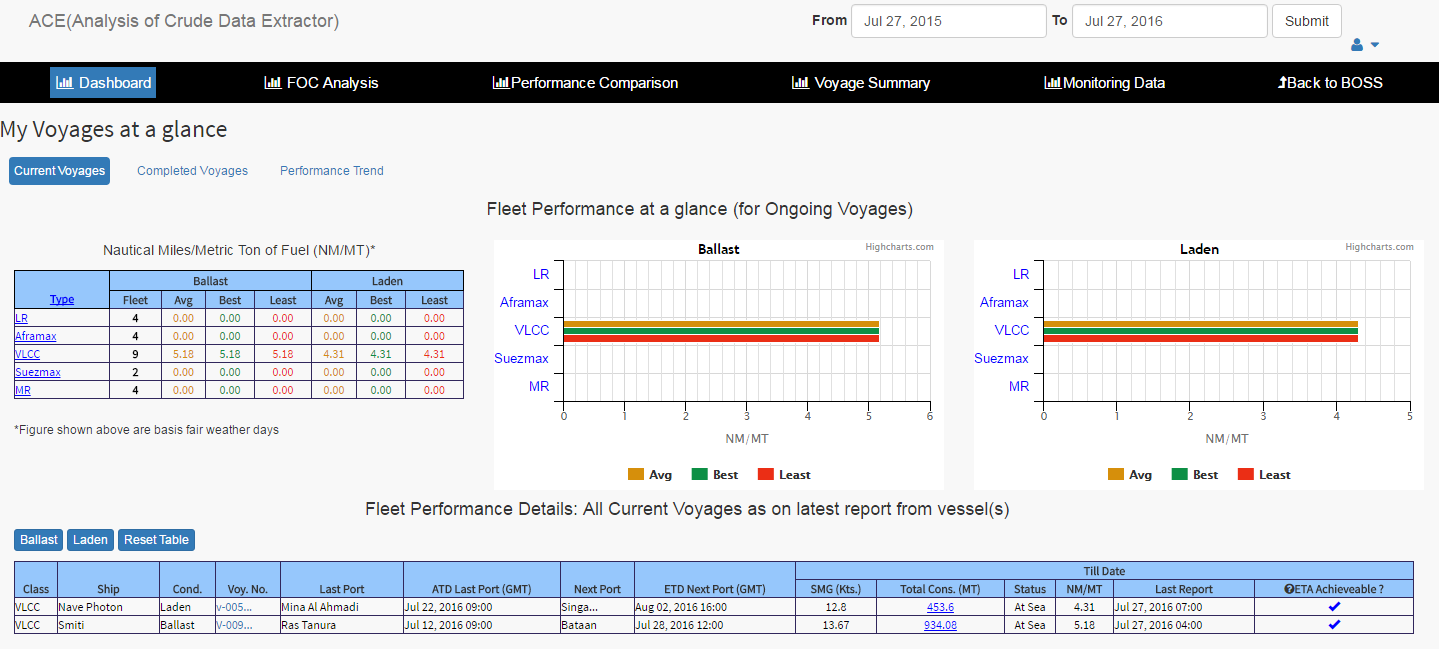Open the To date picker field
Image resolution: width=1439 pixels, height=649 pixels.
click(1169, 21)
